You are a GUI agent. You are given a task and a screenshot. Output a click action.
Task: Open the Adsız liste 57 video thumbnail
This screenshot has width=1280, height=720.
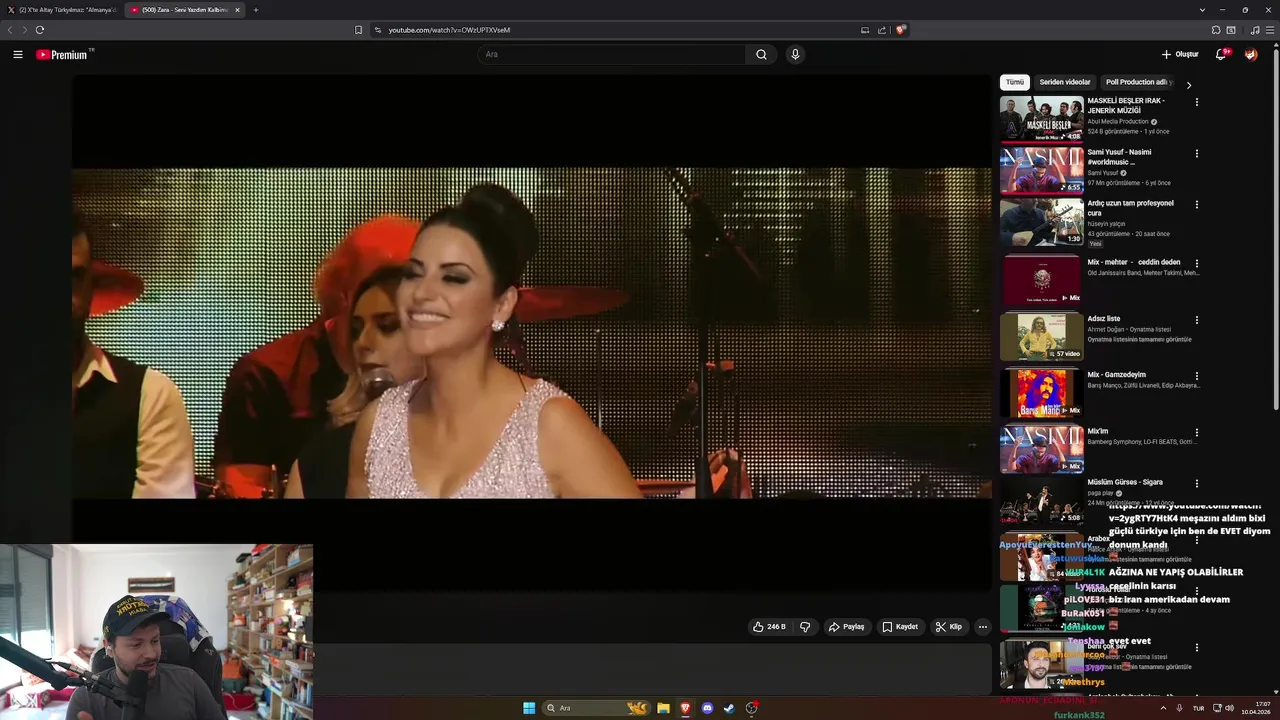1042,337
